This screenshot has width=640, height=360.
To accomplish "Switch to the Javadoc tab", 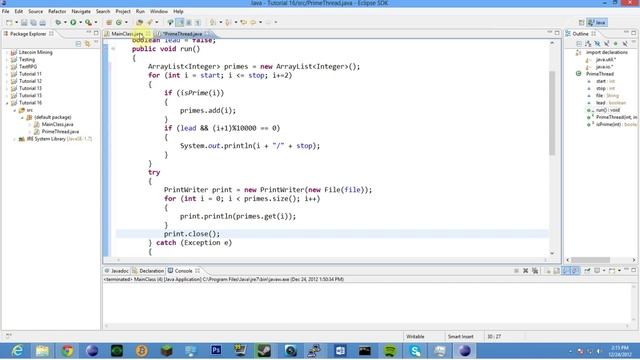I will point(116,271).
